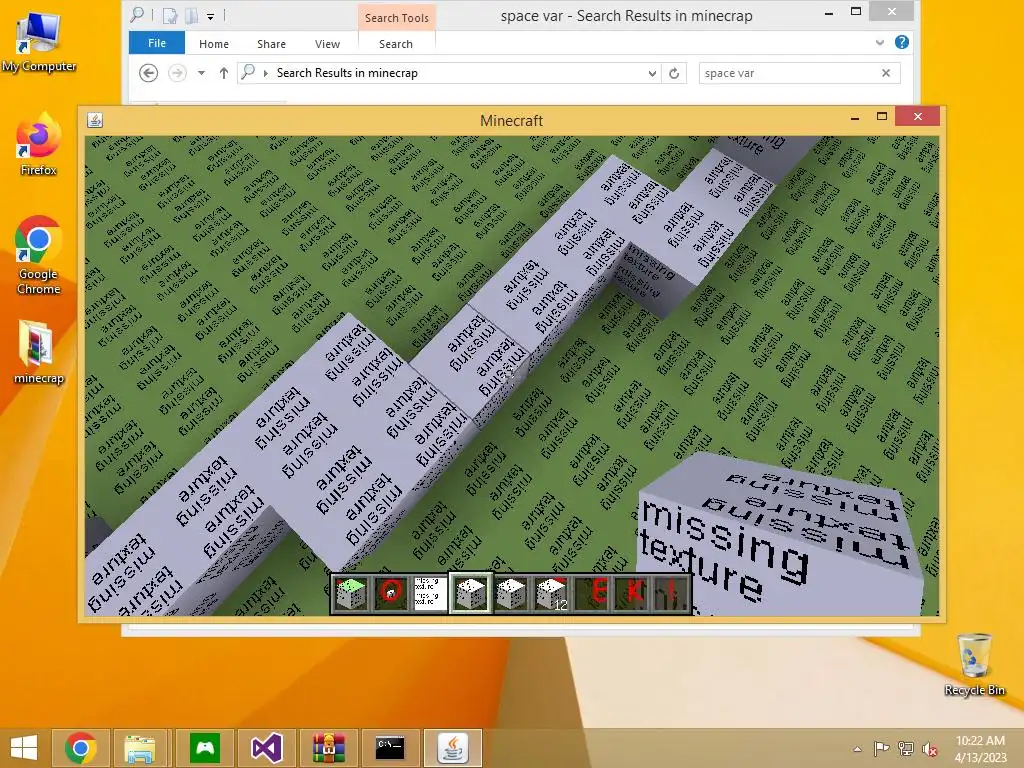The width and height of the screenshot is (1024, 768).
Task: Refresh the Explorer search results
Action: [674, 73]
